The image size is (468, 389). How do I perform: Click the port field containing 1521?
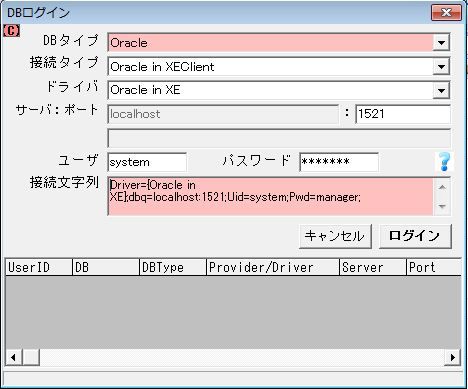[403, 114]
